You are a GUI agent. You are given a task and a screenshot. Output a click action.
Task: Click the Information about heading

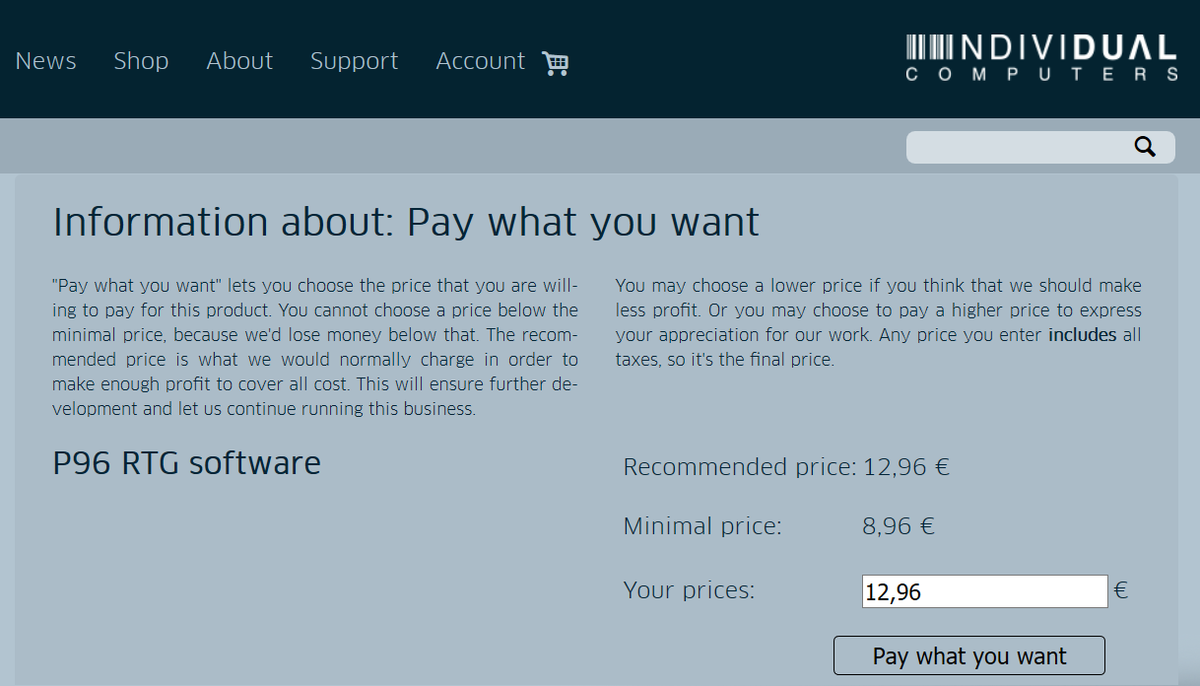click(406, 222)
